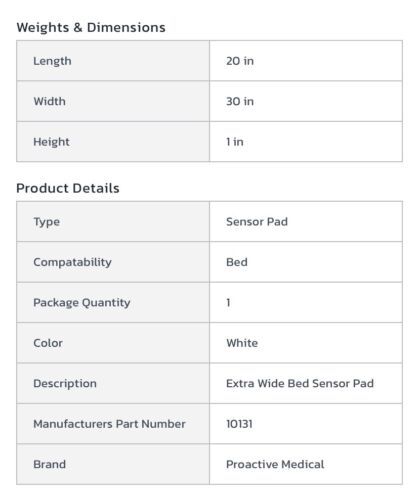Select the Compatability label cell

click(x=113, y=262)
